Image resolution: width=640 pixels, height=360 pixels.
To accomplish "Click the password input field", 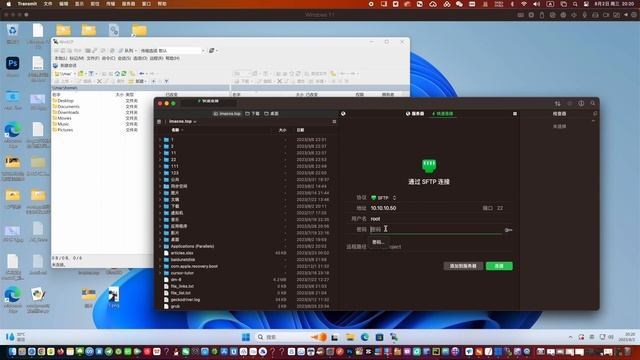I will [x=436, y=229].
